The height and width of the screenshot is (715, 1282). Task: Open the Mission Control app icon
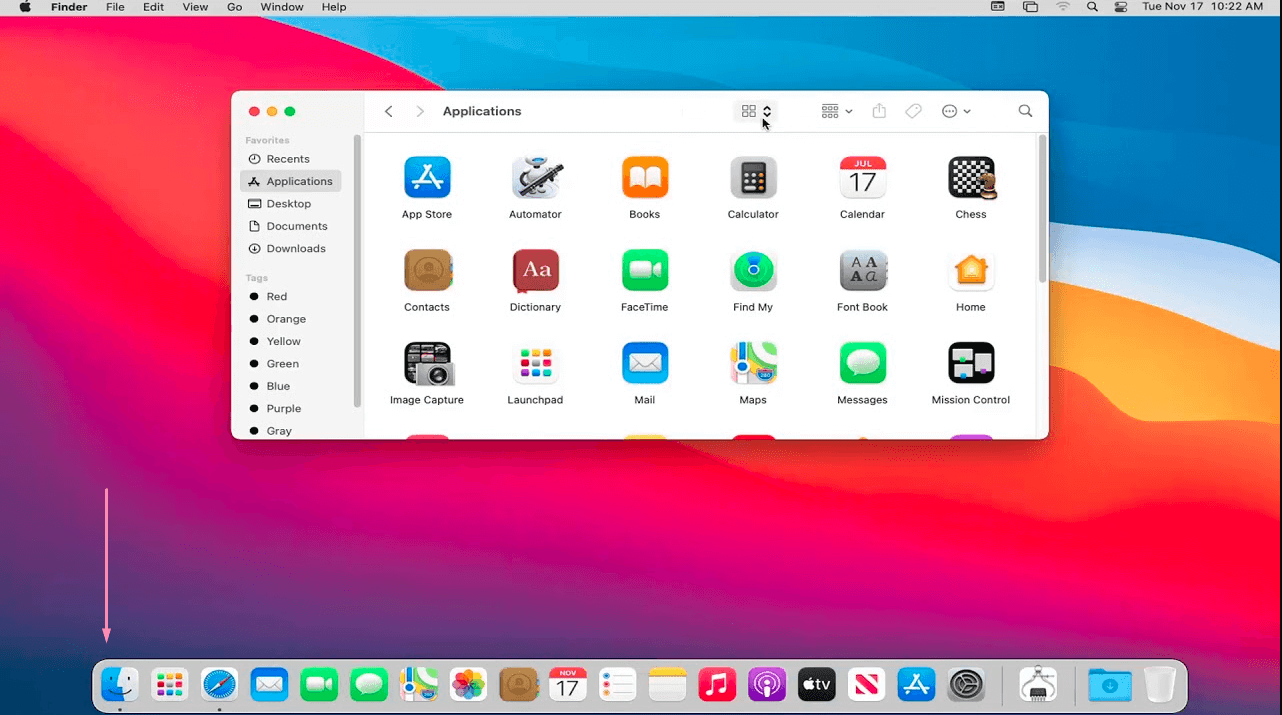970,363
